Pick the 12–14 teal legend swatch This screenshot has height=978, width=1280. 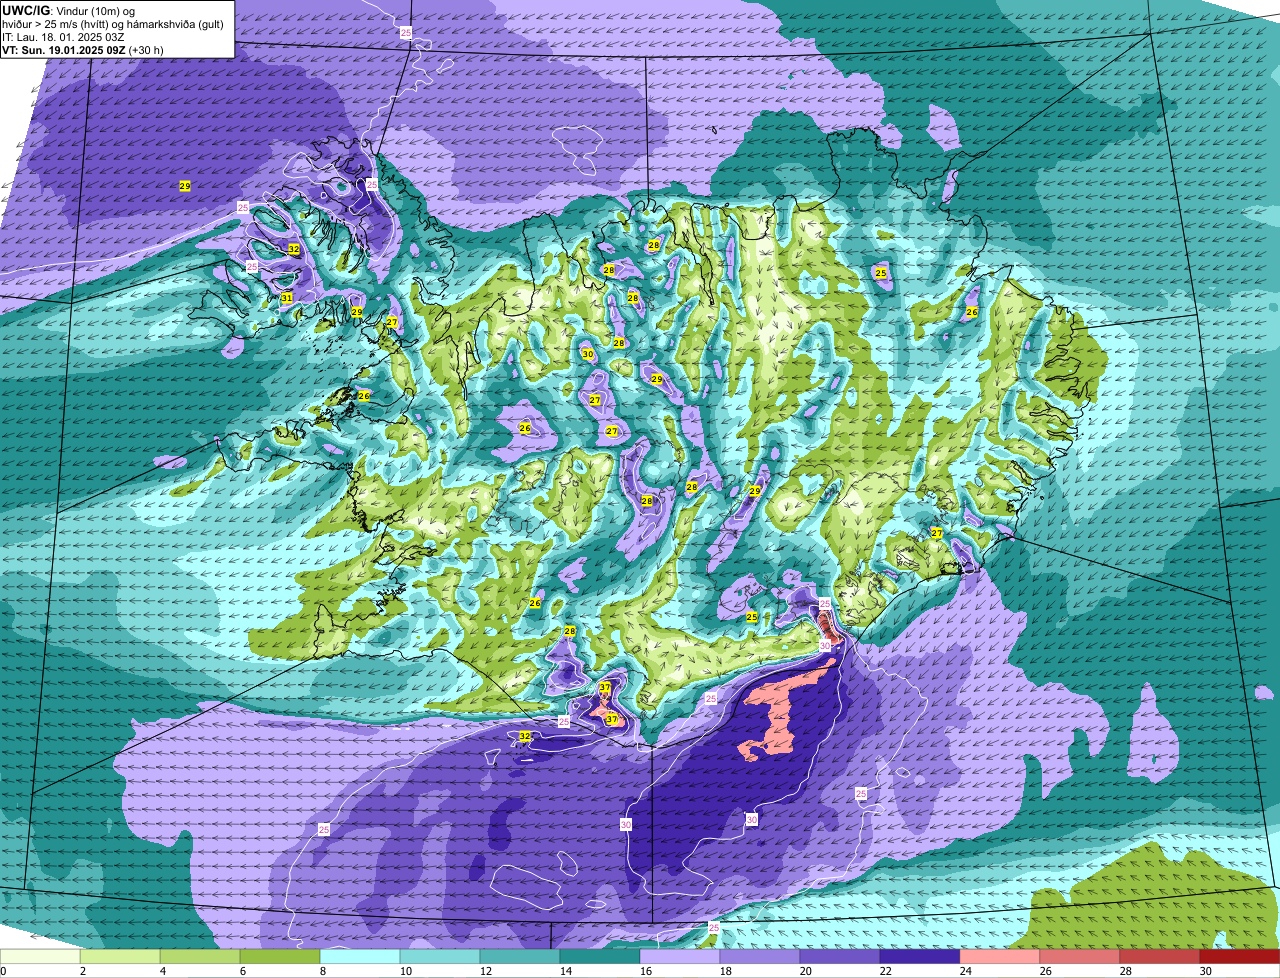[520, 956]
